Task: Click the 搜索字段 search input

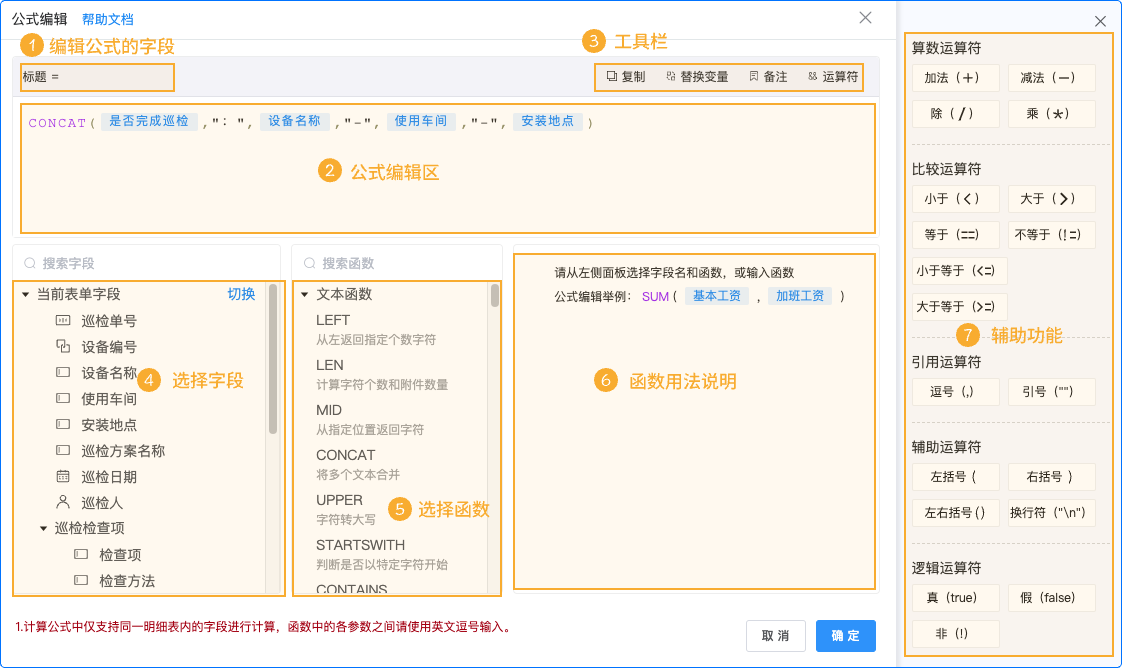Action: click(x=147, y=260)
